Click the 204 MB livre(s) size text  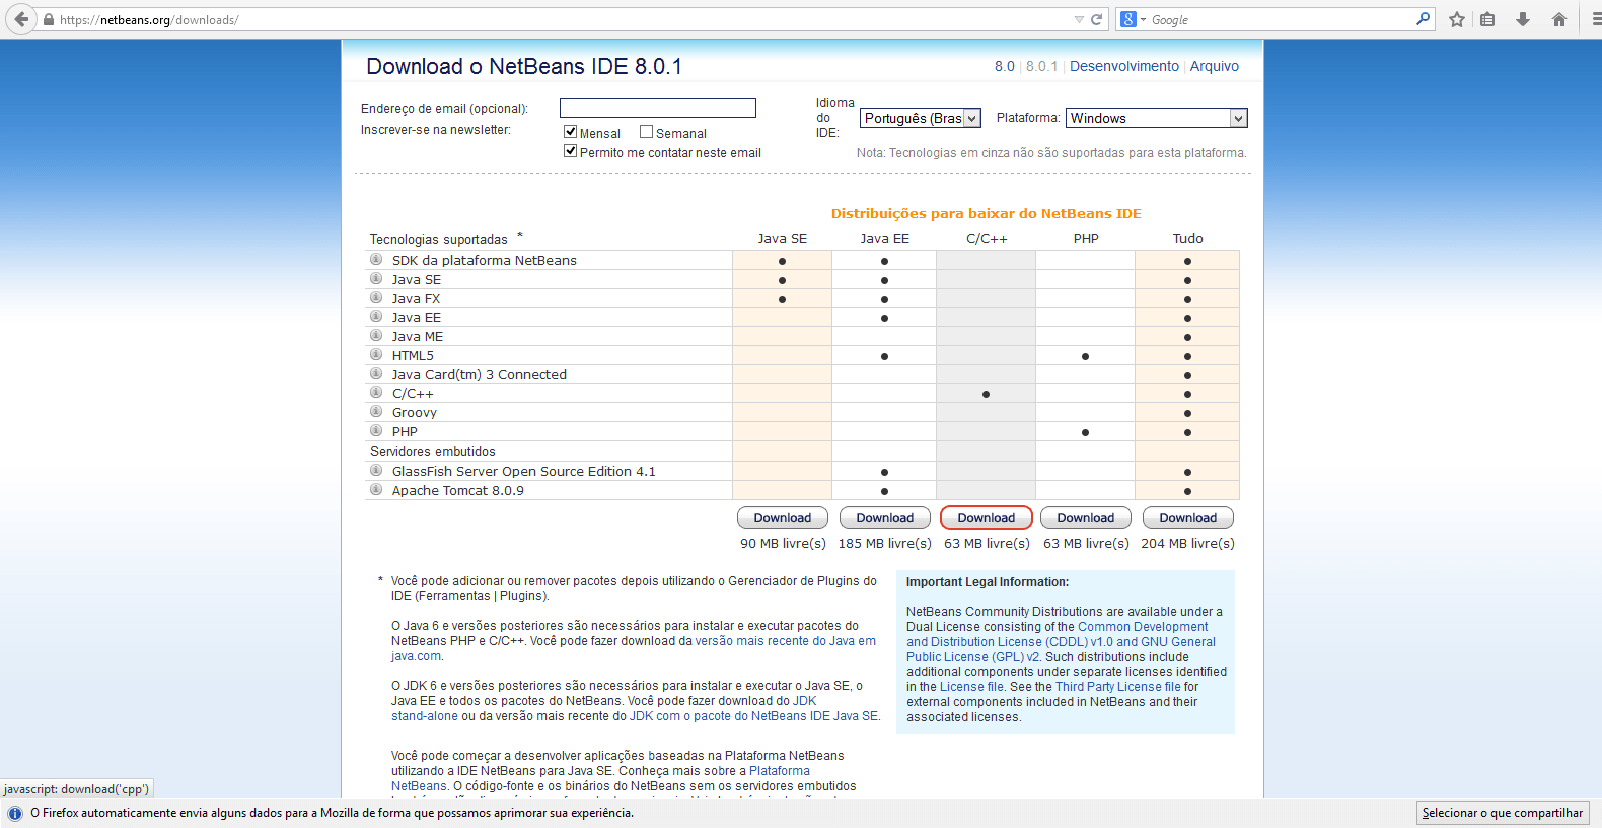click(1188, 543)
